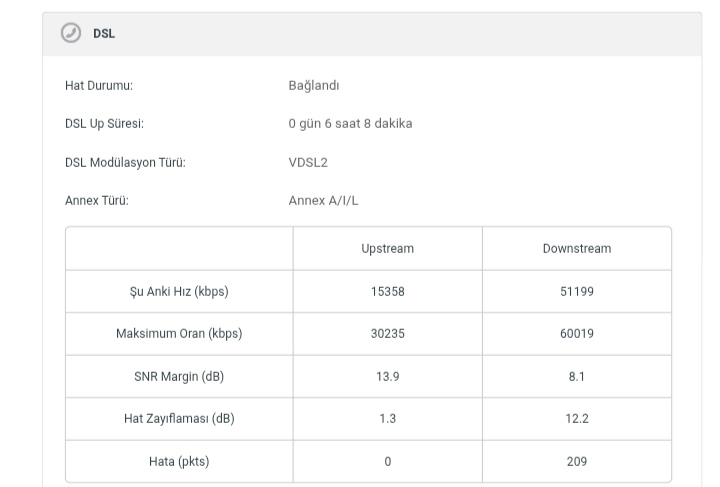Click the Downstream column header
Image resolution: width=720 pixels, height=487 pixels.
tap(576, 248)
